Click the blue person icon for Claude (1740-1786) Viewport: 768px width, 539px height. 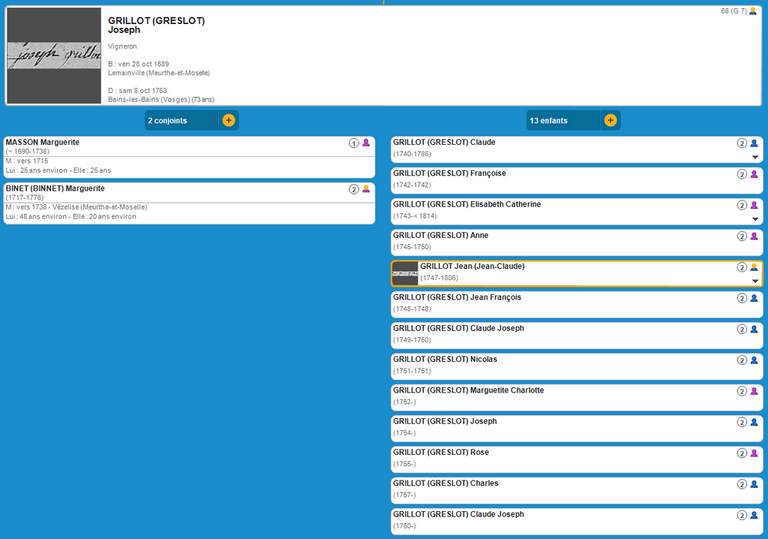754,143
